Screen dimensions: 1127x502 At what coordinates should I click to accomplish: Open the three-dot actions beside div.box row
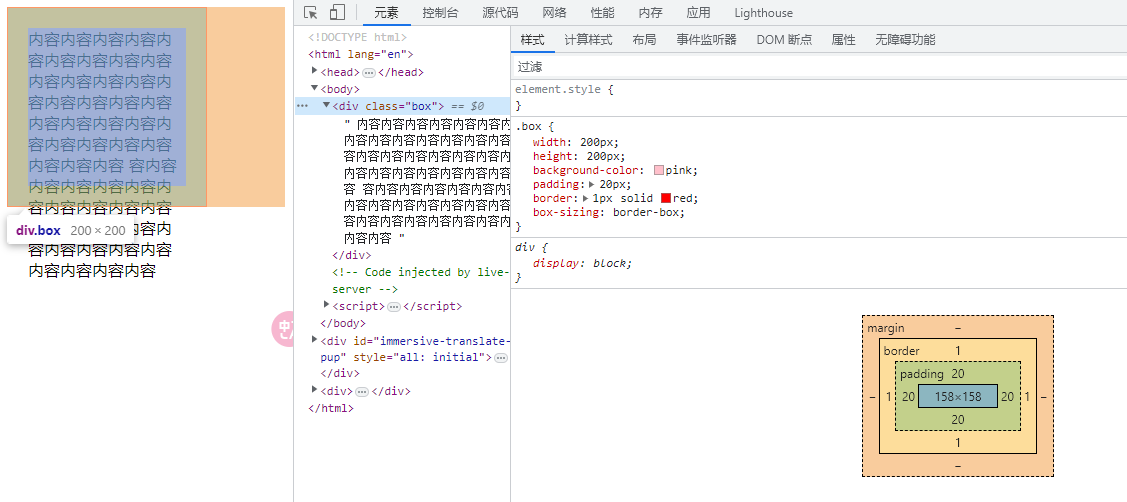[302, 106]
